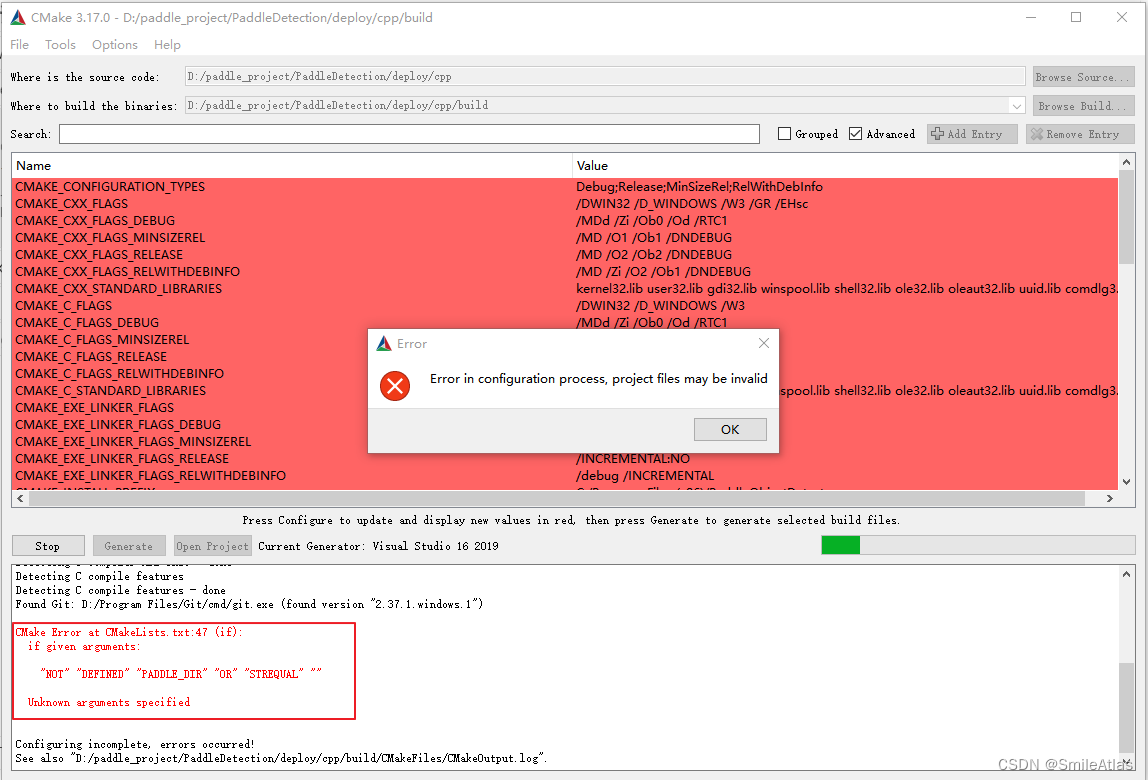This screenshot has height=780, width=1148.
Task: Focus the Search input field
Action: pyautogui.click(x=409, y=134)
